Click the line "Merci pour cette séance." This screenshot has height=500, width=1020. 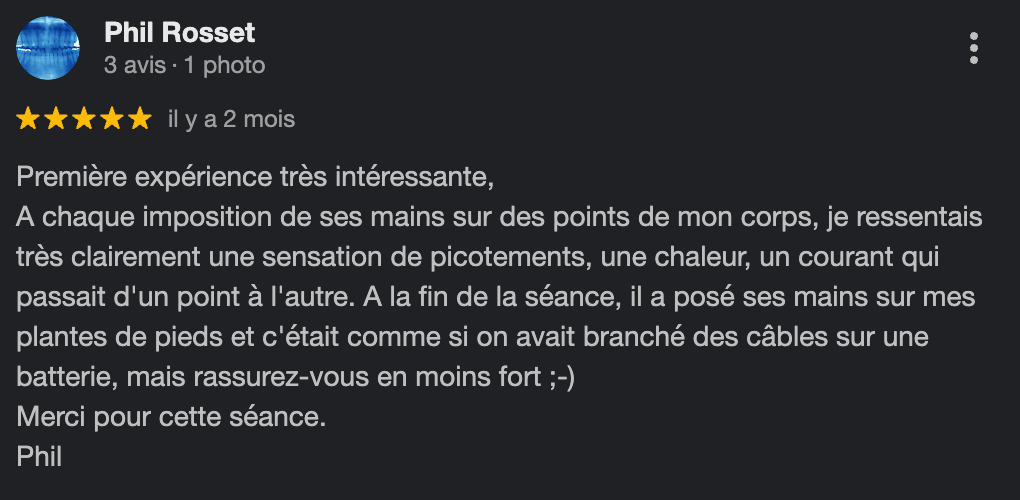172,417
